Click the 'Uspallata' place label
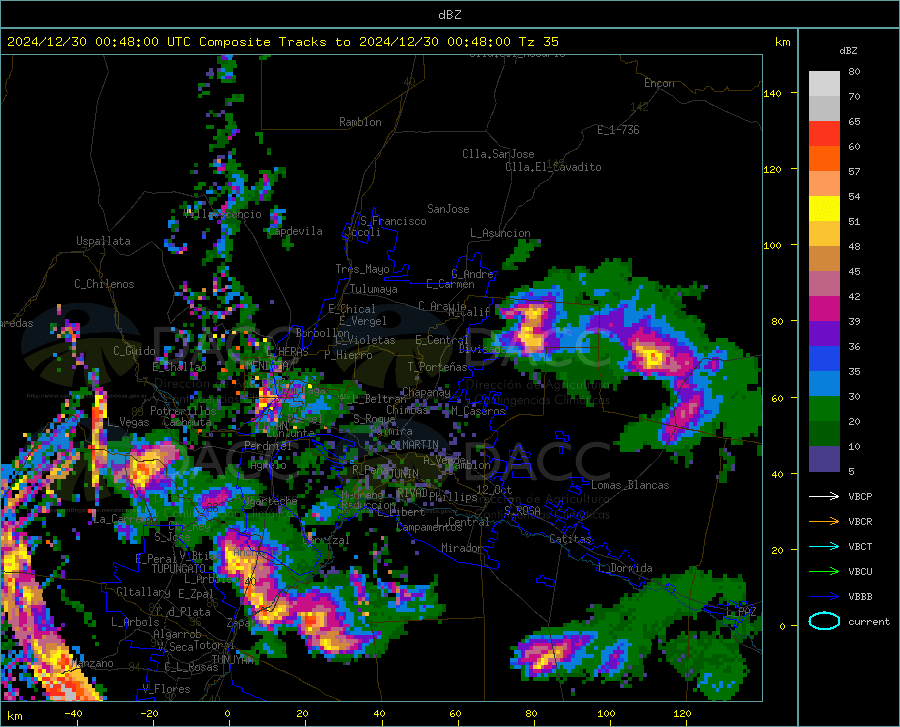Viewport: 900px width, 727px height. [x=103, y=241]
